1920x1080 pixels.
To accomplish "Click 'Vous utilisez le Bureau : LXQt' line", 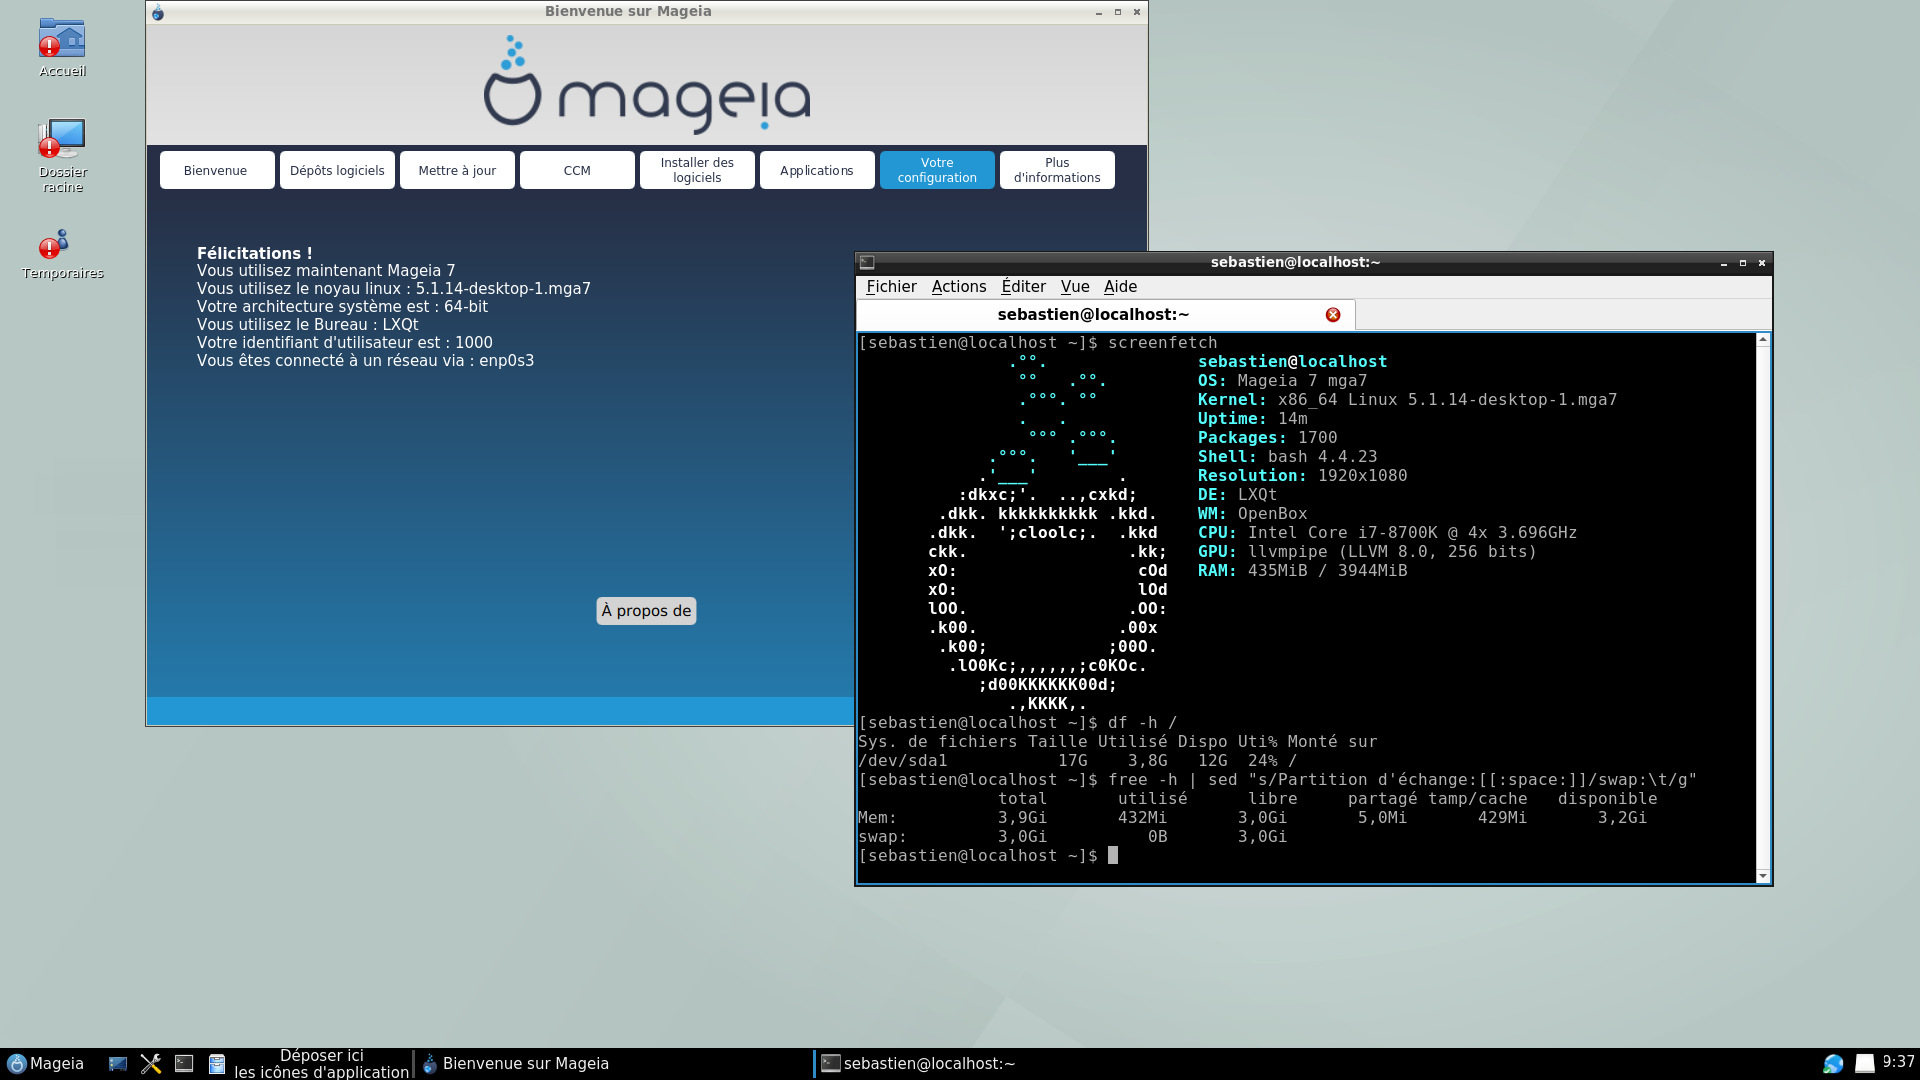I will pos(308,325).
